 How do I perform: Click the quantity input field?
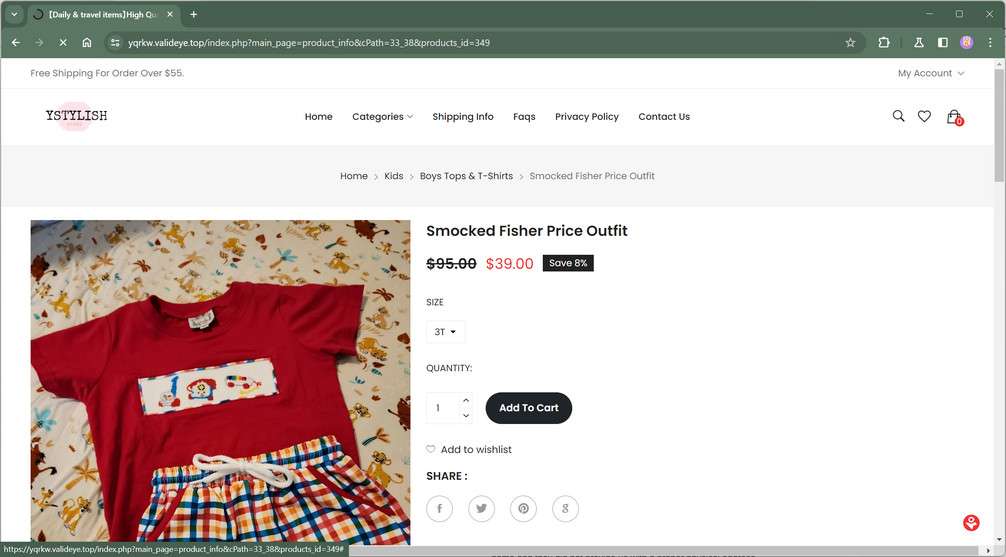[x=442, y=408]
